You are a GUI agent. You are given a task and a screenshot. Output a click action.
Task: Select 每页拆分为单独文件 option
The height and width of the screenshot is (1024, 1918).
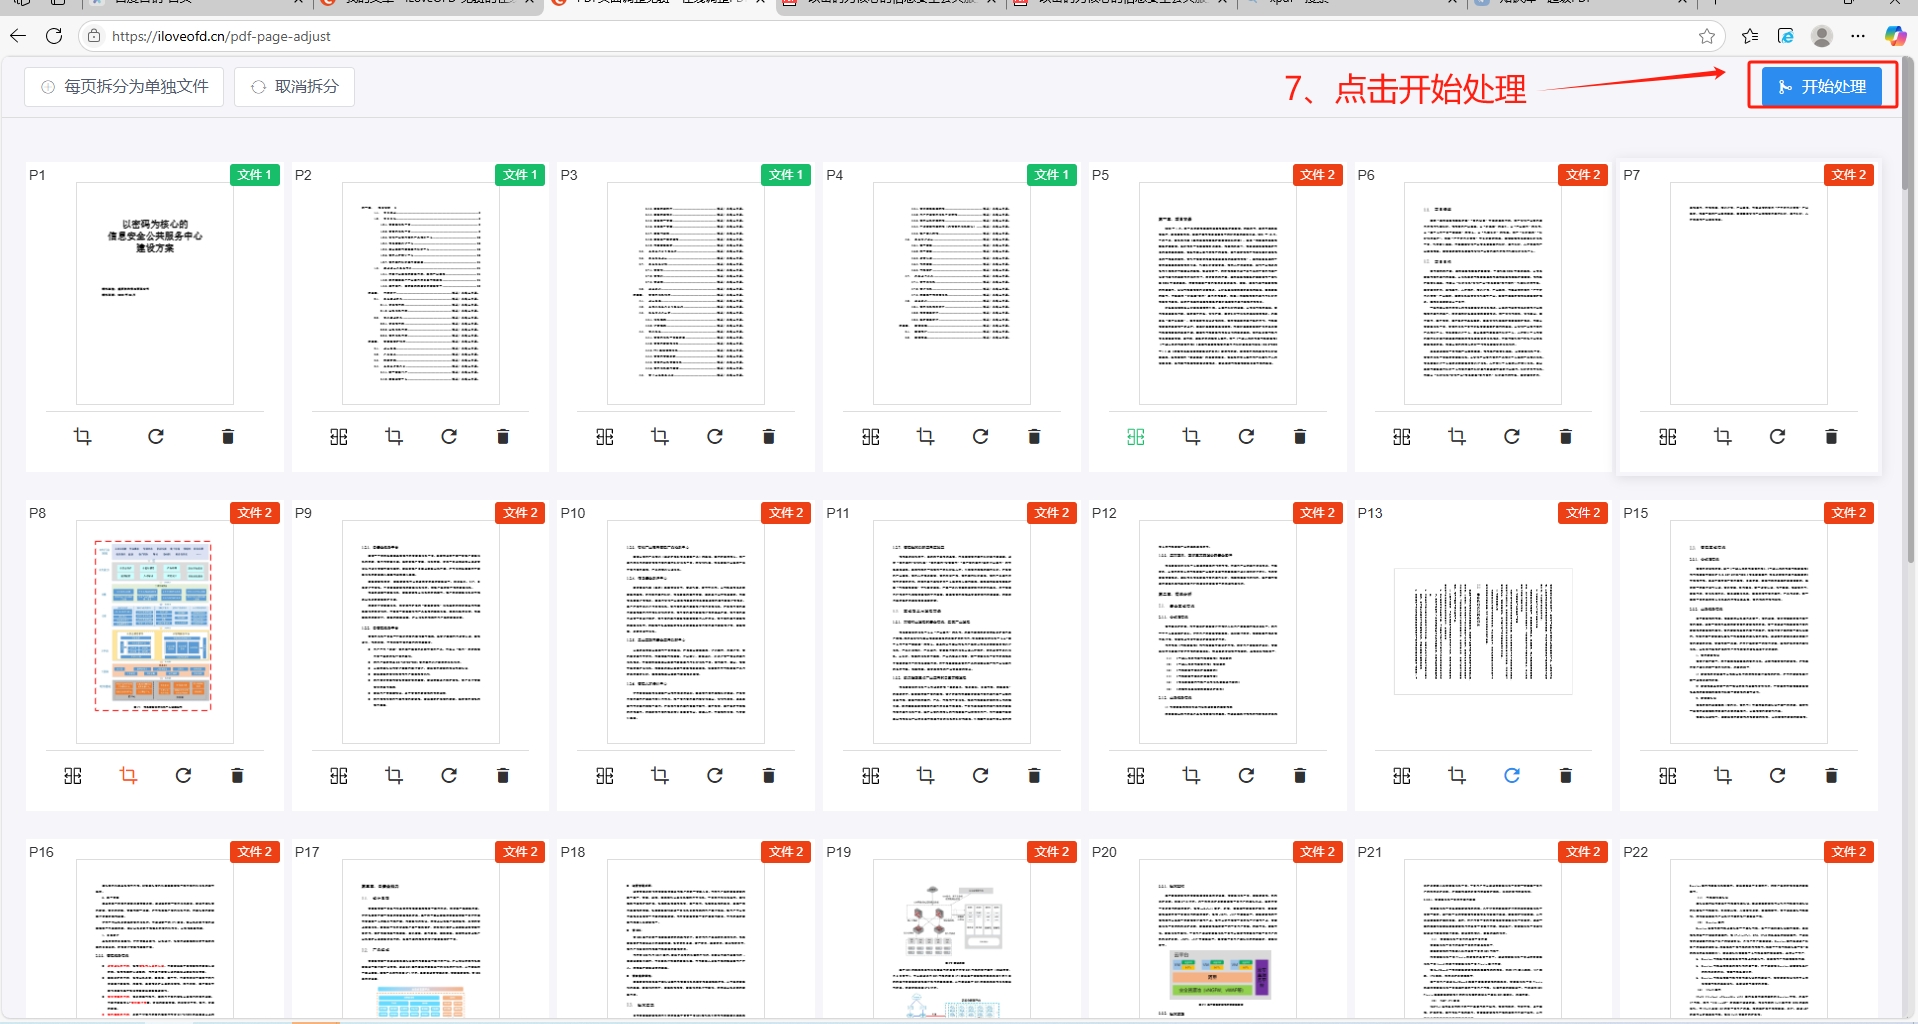[124, 87]
